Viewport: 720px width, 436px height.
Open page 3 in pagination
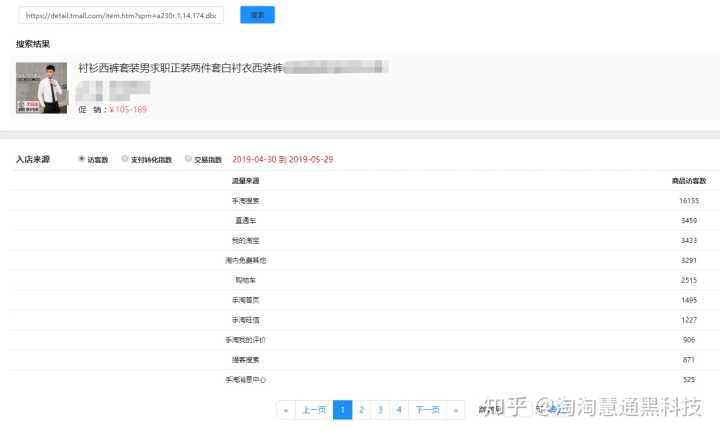[380, 409]
